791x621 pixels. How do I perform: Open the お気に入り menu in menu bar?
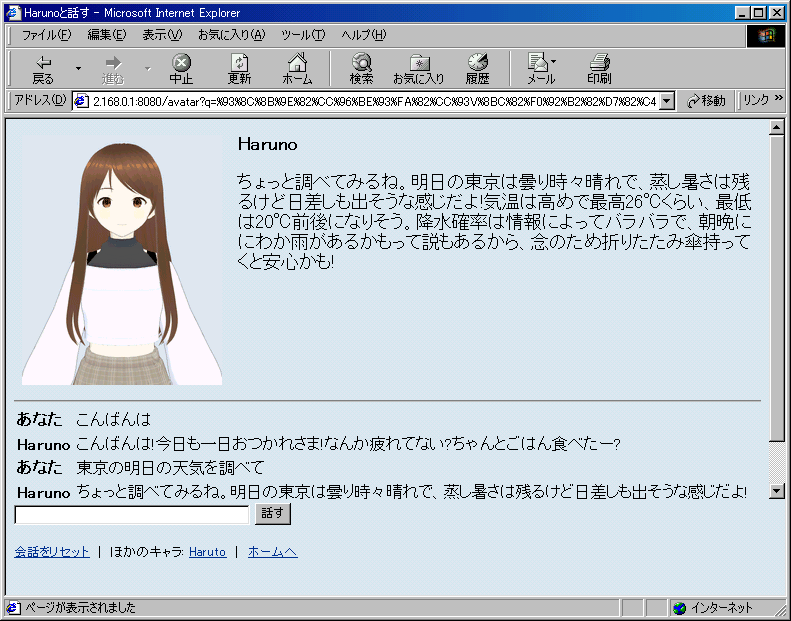click(x=231, y=35)
